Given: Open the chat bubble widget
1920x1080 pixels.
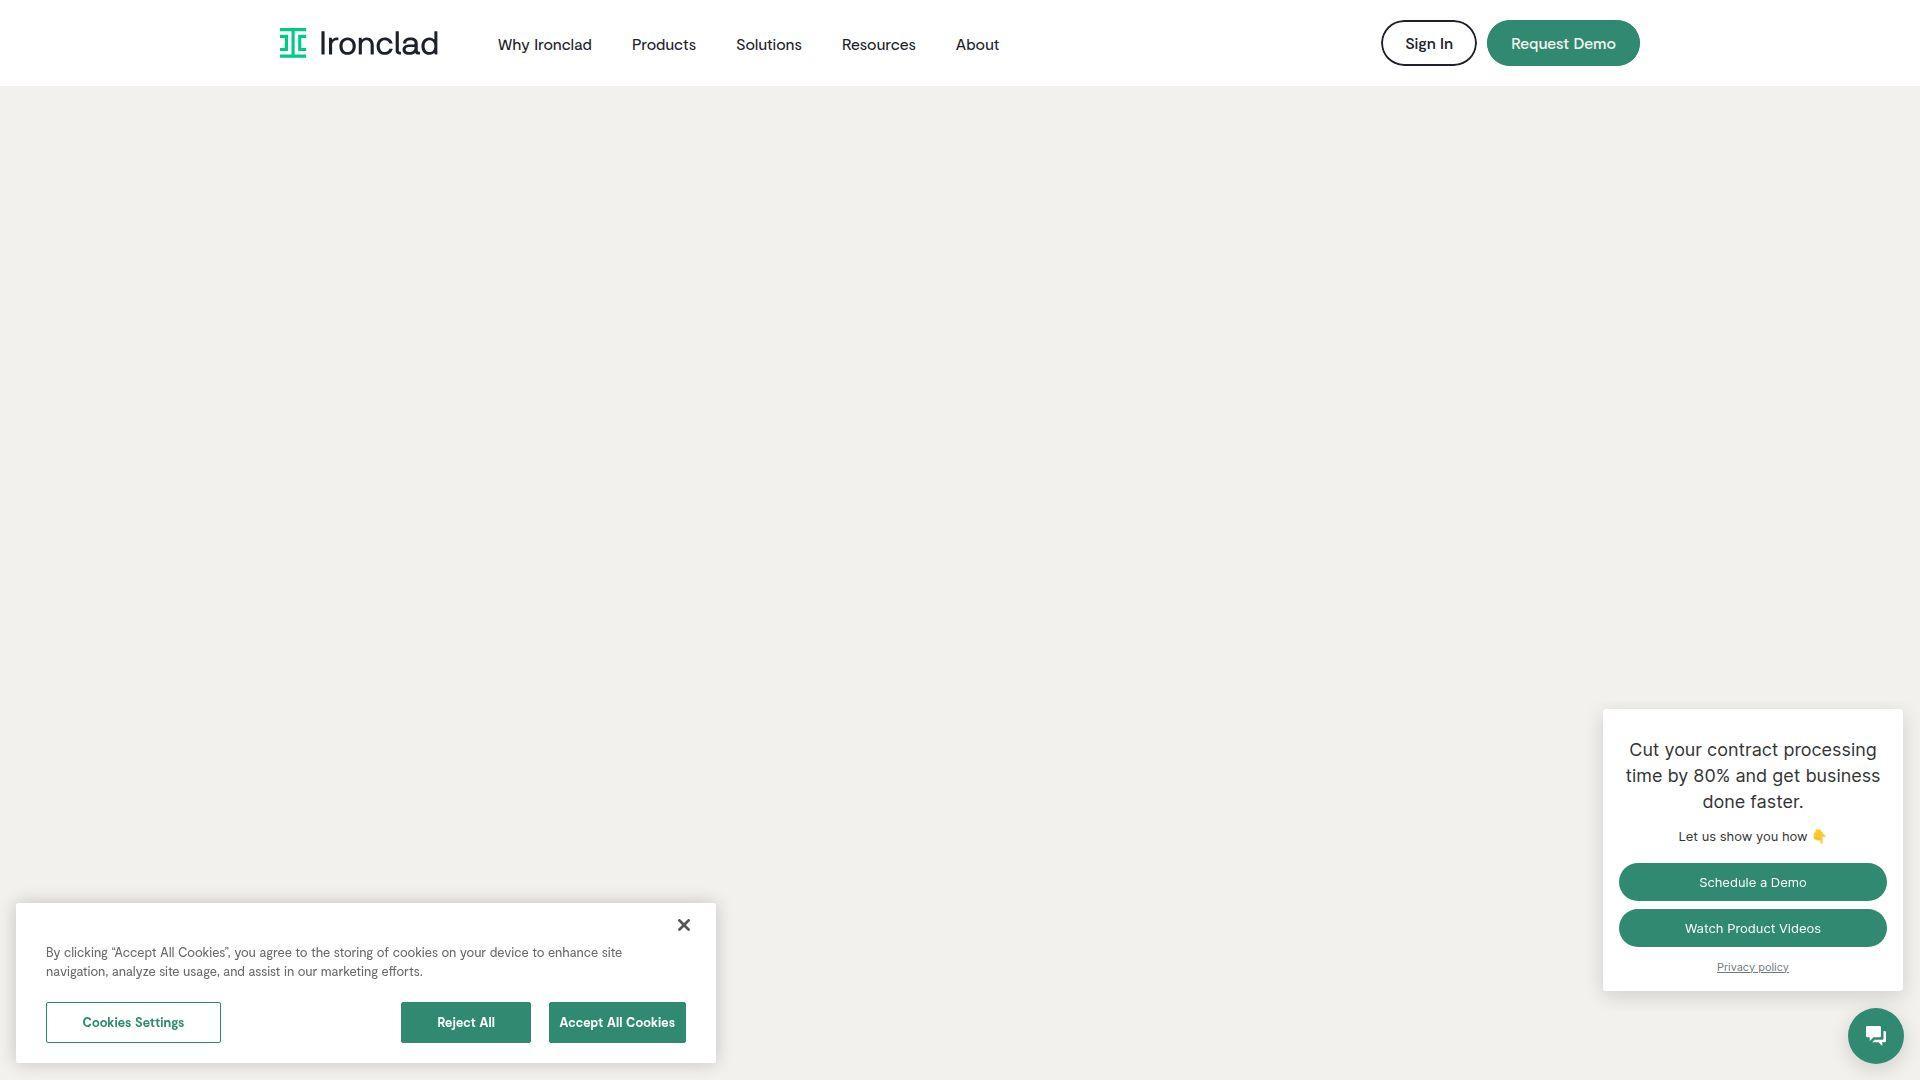Looking at the screenshot, I should point(1875,1036).
